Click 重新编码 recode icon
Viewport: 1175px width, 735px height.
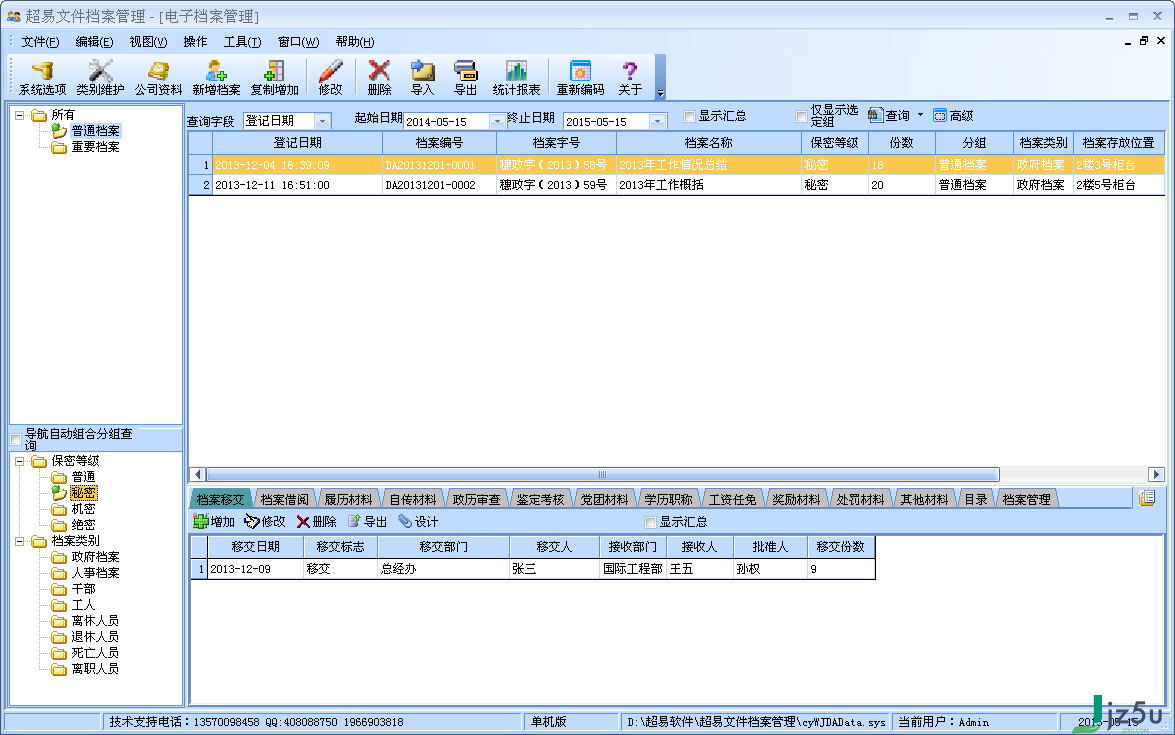click(x=580, y=78)
